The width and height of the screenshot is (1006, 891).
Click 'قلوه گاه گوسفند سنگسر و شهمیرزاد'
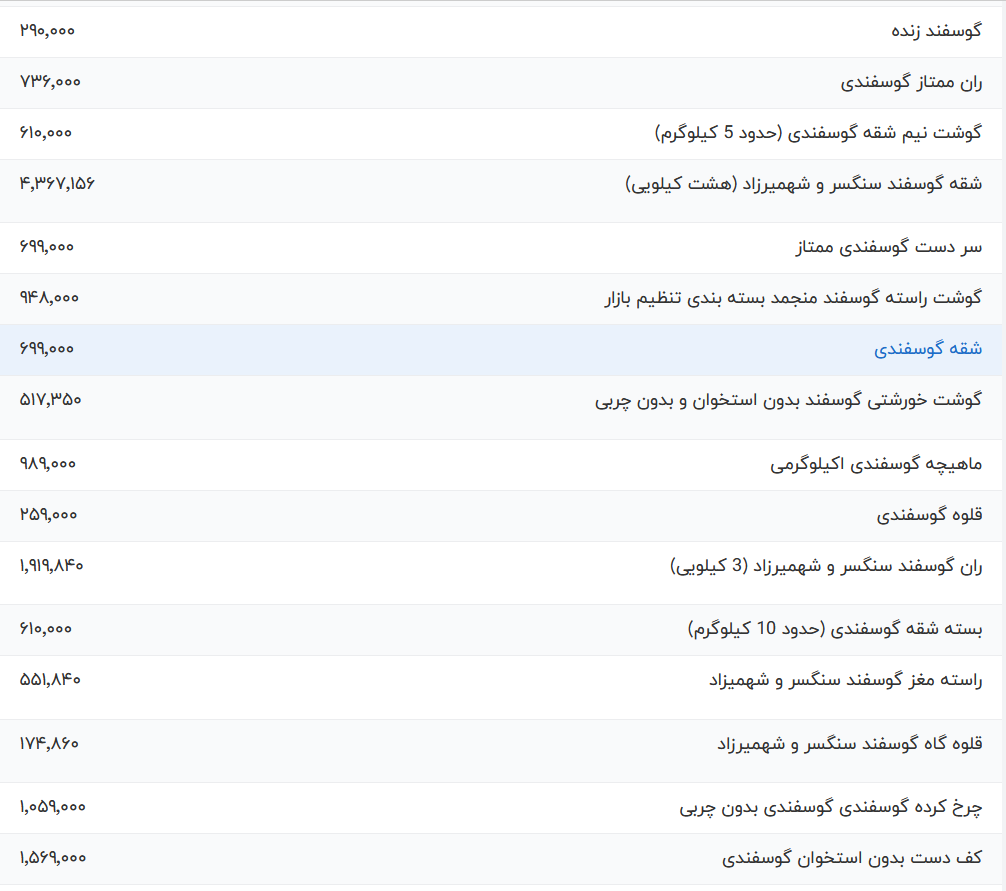pyautogui.click(x=849, y=743)
